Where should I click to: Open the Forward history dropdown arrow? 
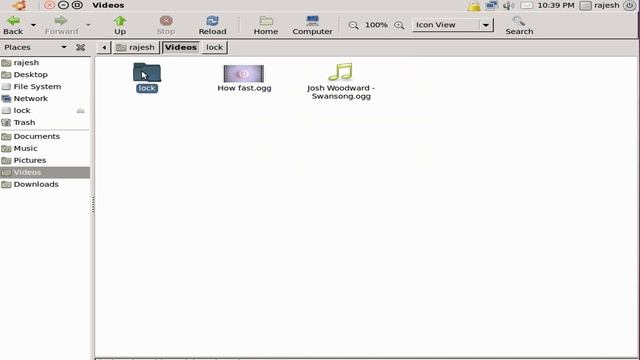click(x=88, y=25)
